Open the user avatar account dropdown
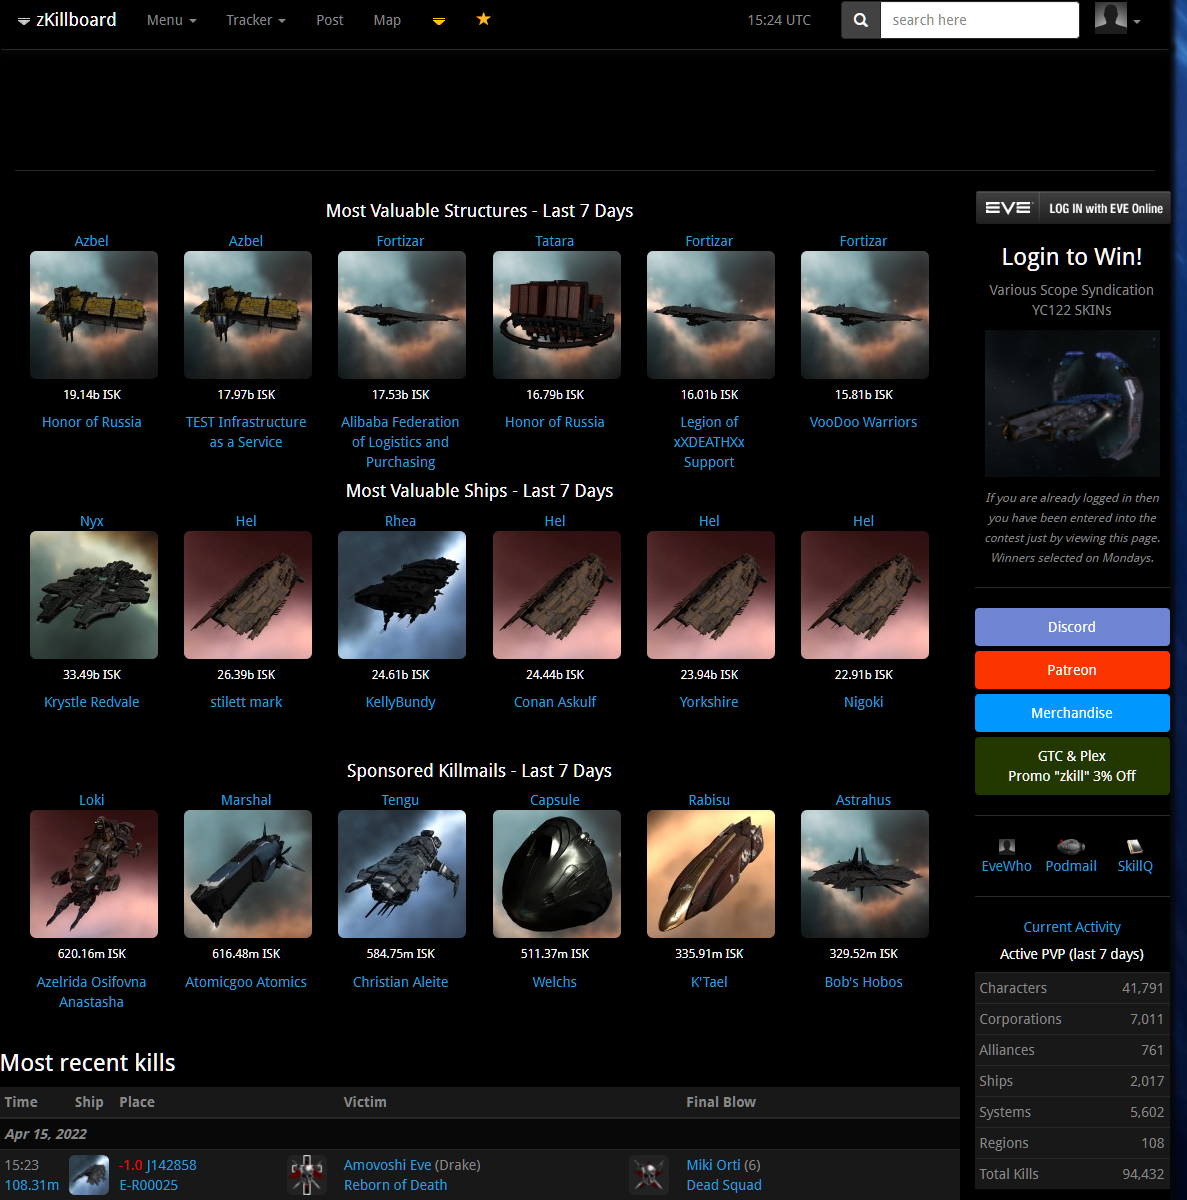The width and height of the screenshot is (1187, 1200). [1118, 19]
